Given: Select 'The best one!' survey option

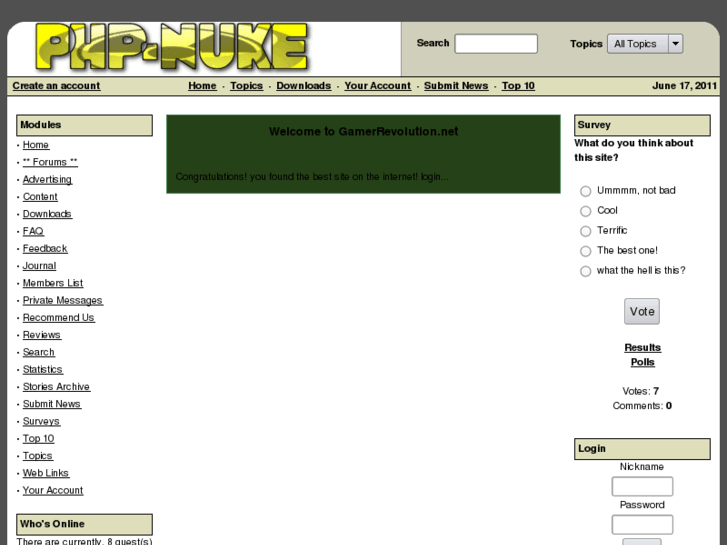Looking at the screenshot, I should tap(586, 251).
